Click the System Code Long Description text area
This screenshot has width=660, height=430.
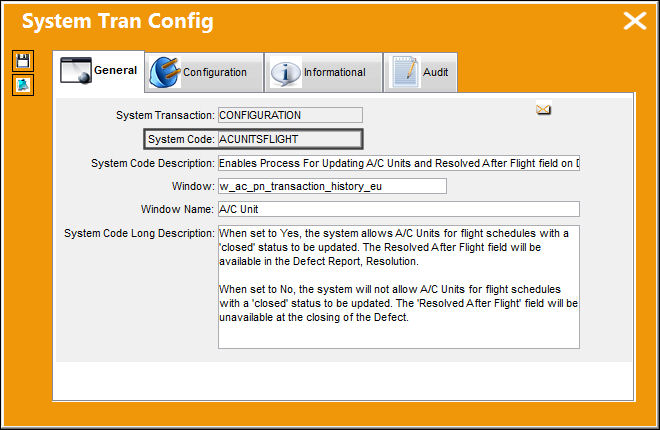399,287
